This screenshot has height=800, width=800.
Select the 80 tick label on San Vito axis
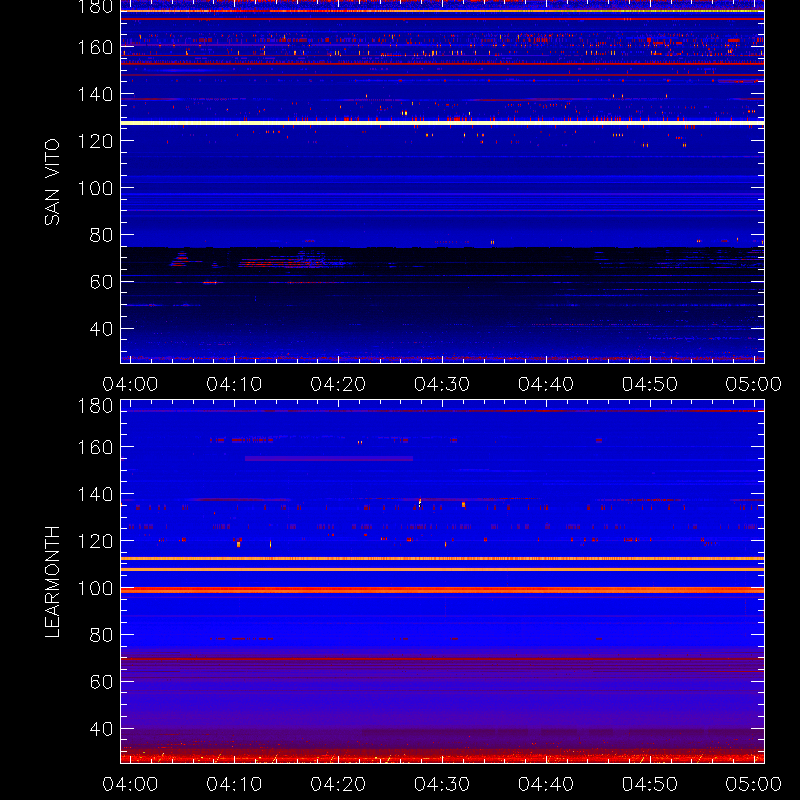(x=102, y=235)
